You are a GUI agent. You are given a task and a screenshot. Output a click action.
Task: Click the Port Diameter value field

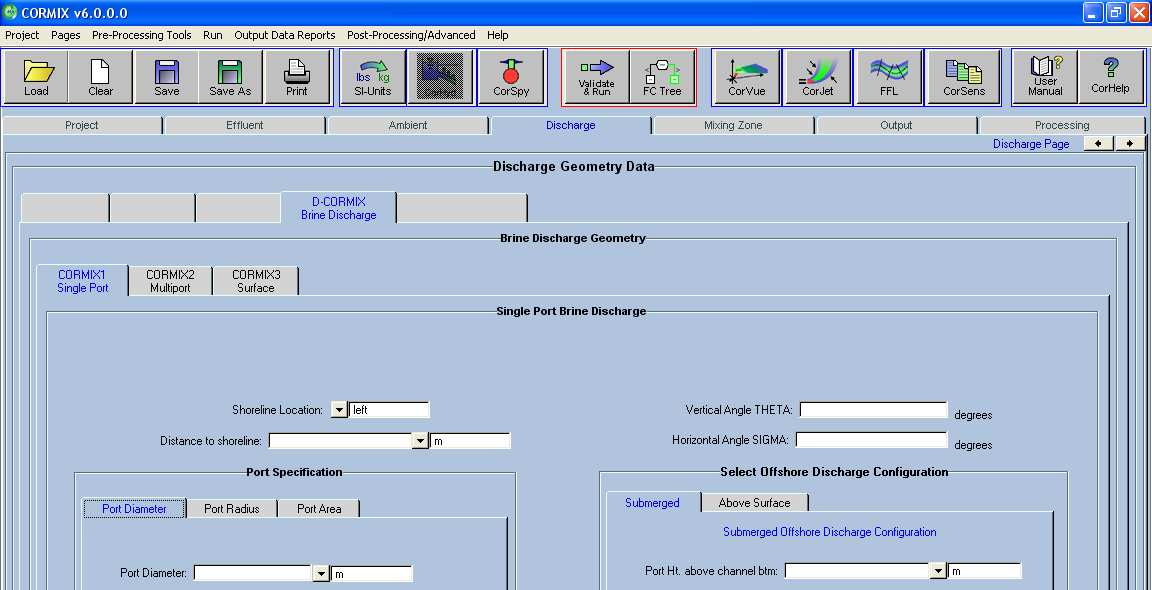pos(253,573)
